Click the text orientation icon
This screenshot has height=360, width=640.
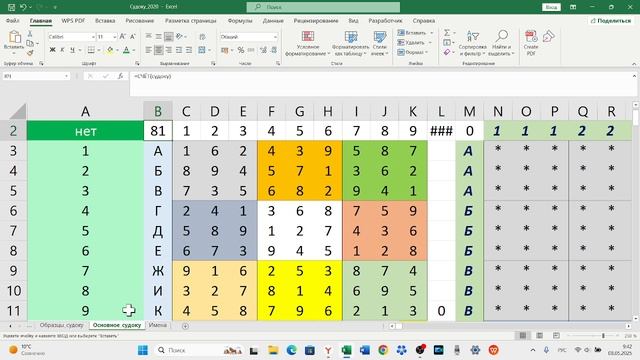click(179, 37)
